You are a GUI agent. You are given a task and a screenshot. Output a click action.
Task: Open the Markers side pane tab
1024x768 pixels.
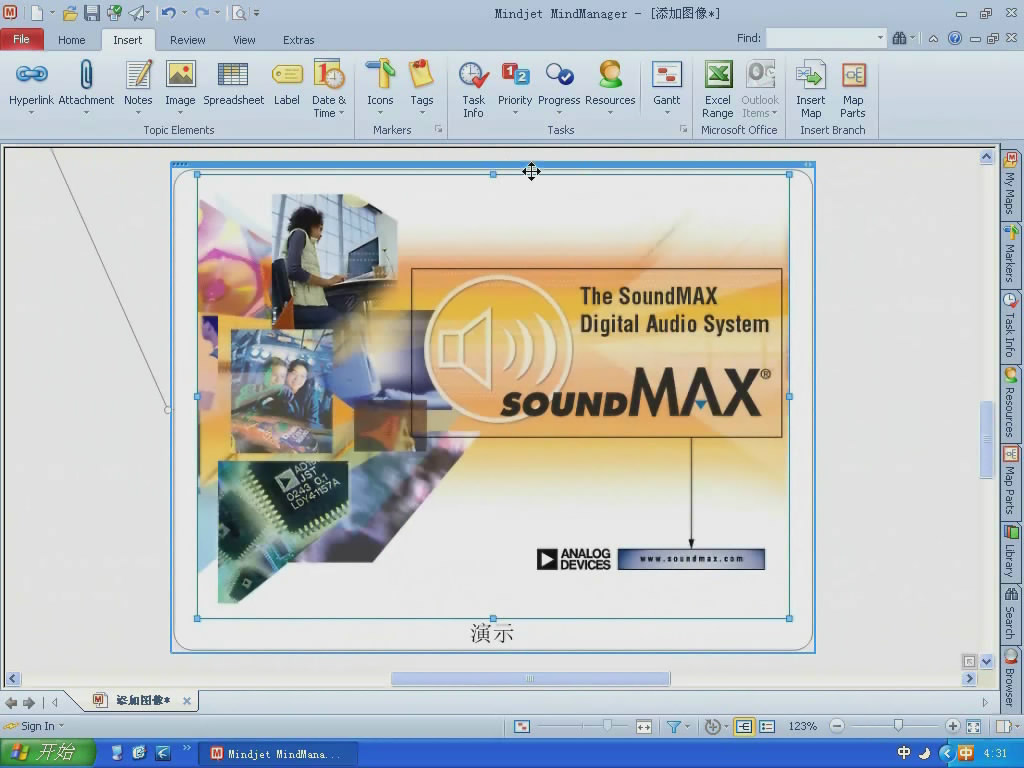(x=1010, y=256)
